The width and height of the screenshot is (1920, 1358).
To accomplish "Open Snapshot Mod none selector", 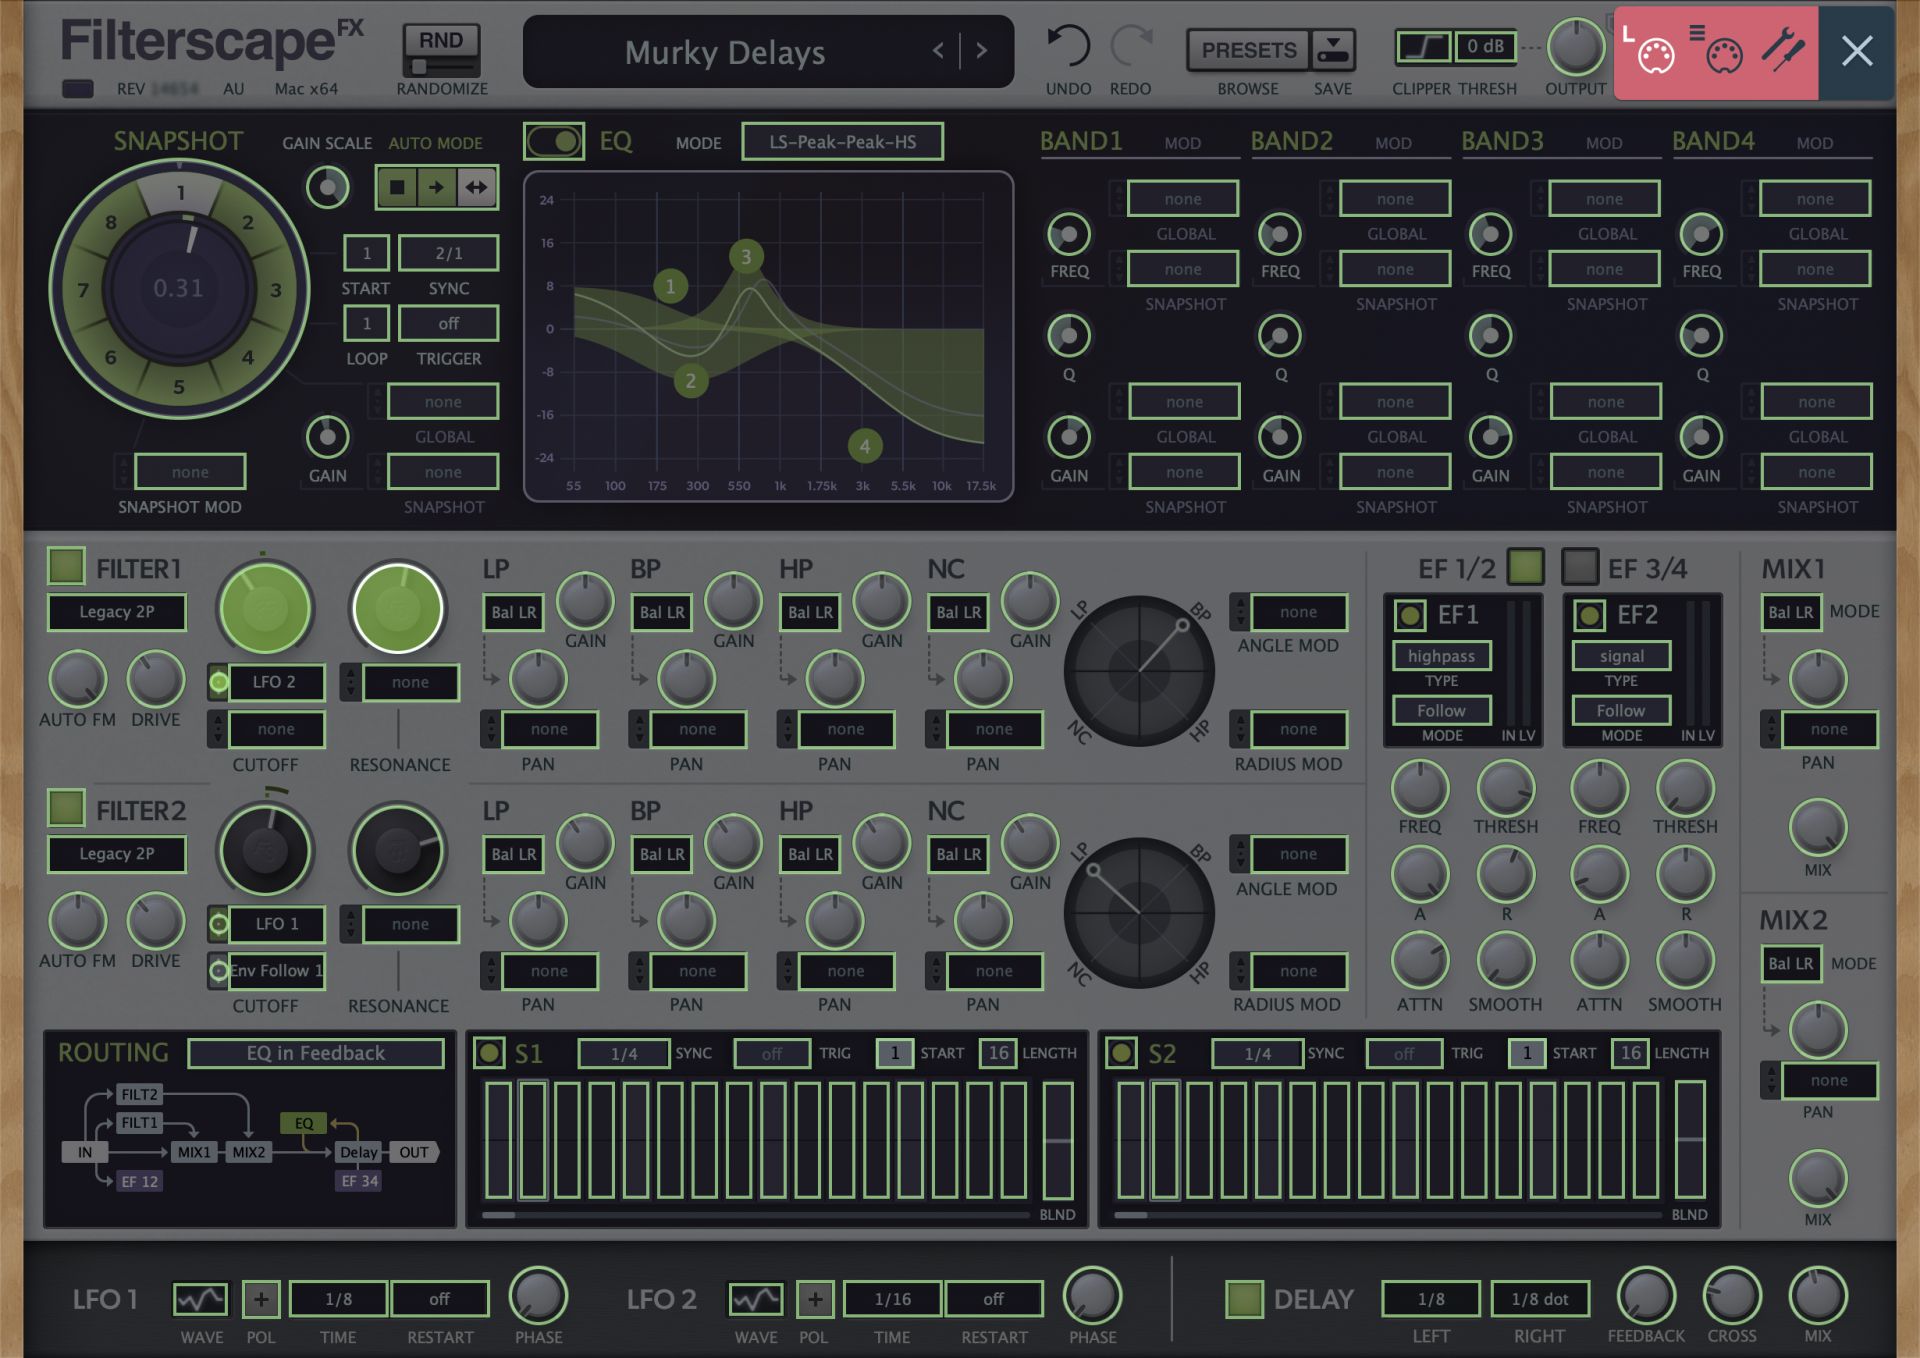I will tap(190, 472).
